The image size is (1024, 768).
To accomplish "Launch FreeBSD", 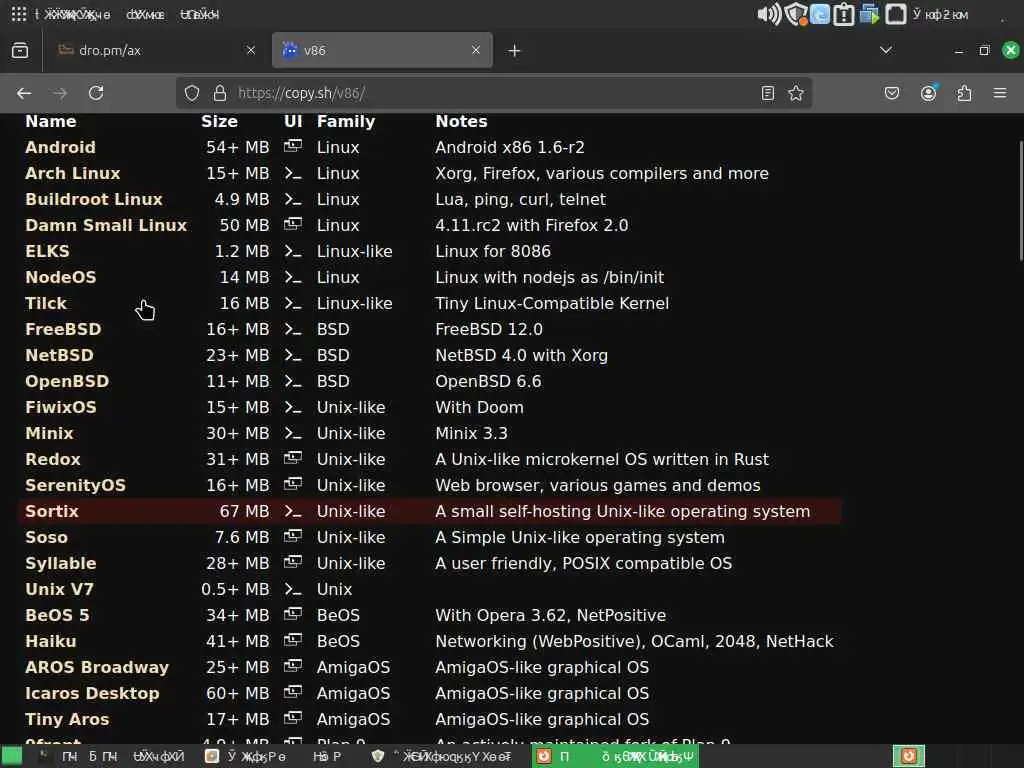I will coord(63,330).
